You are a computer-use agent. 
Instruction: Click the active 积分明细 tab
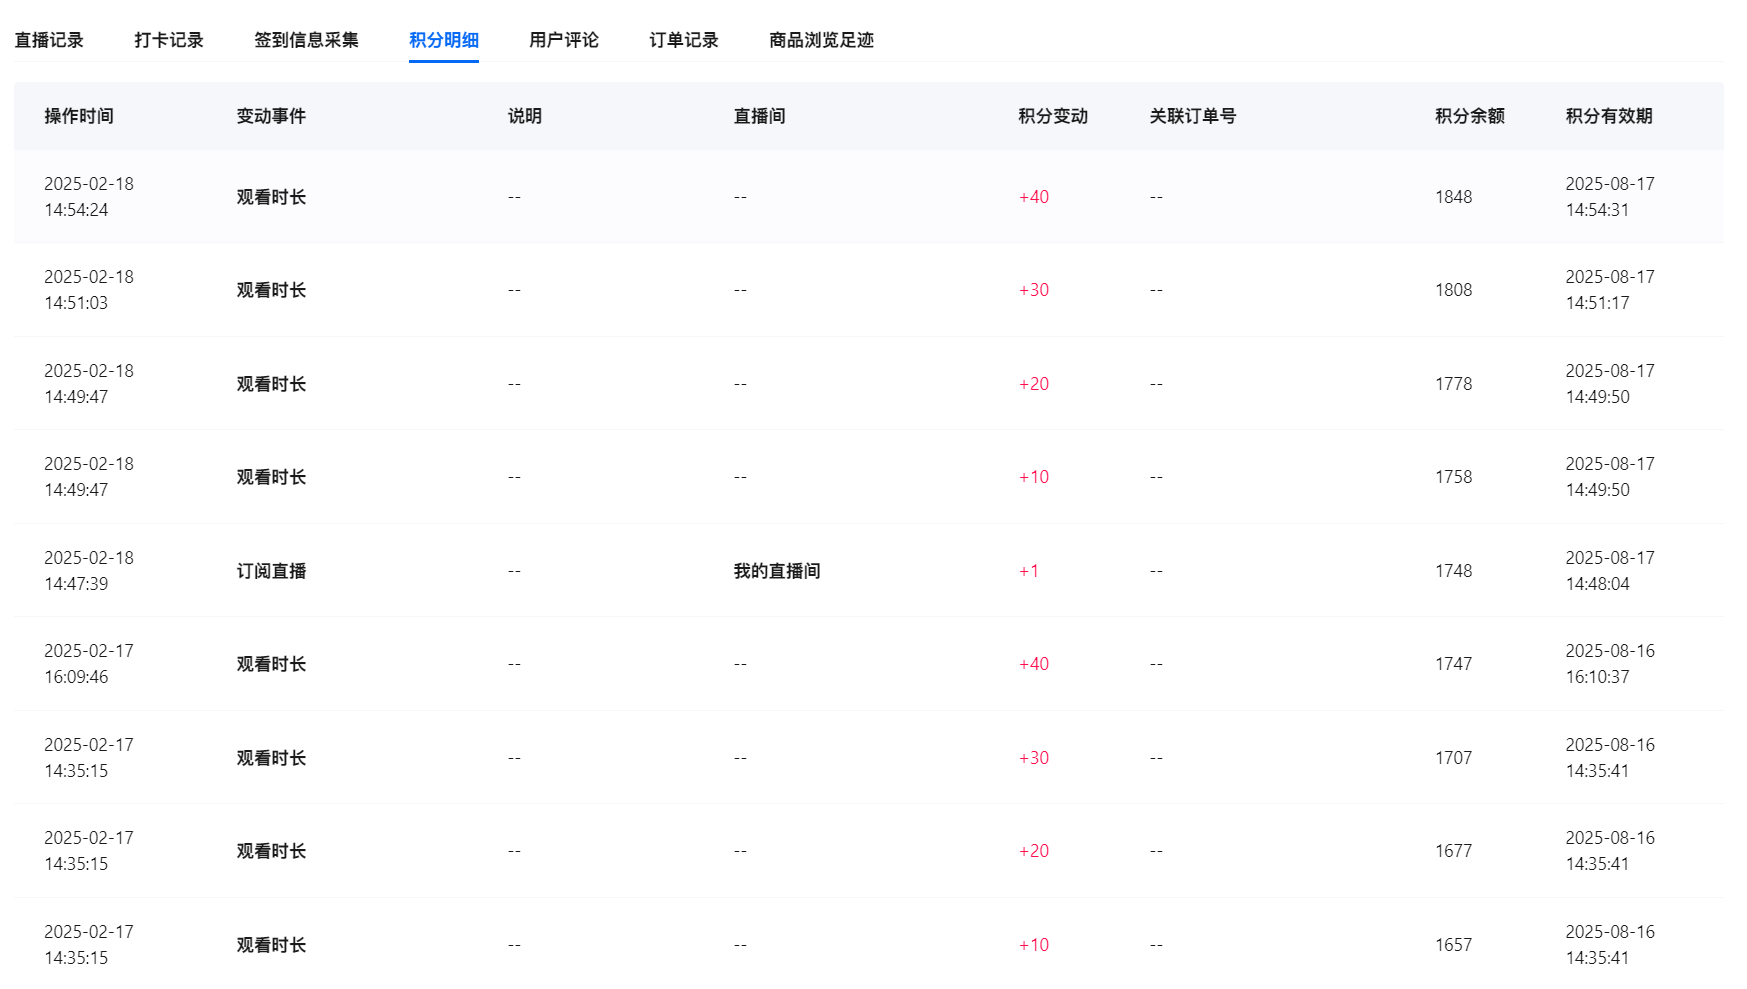pos(443,40)
